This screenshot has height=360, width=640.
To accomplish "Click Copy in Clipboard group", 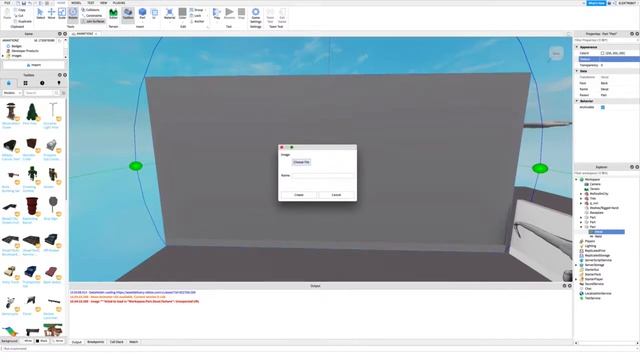I will pyautogui.click(x=20, y=10).
